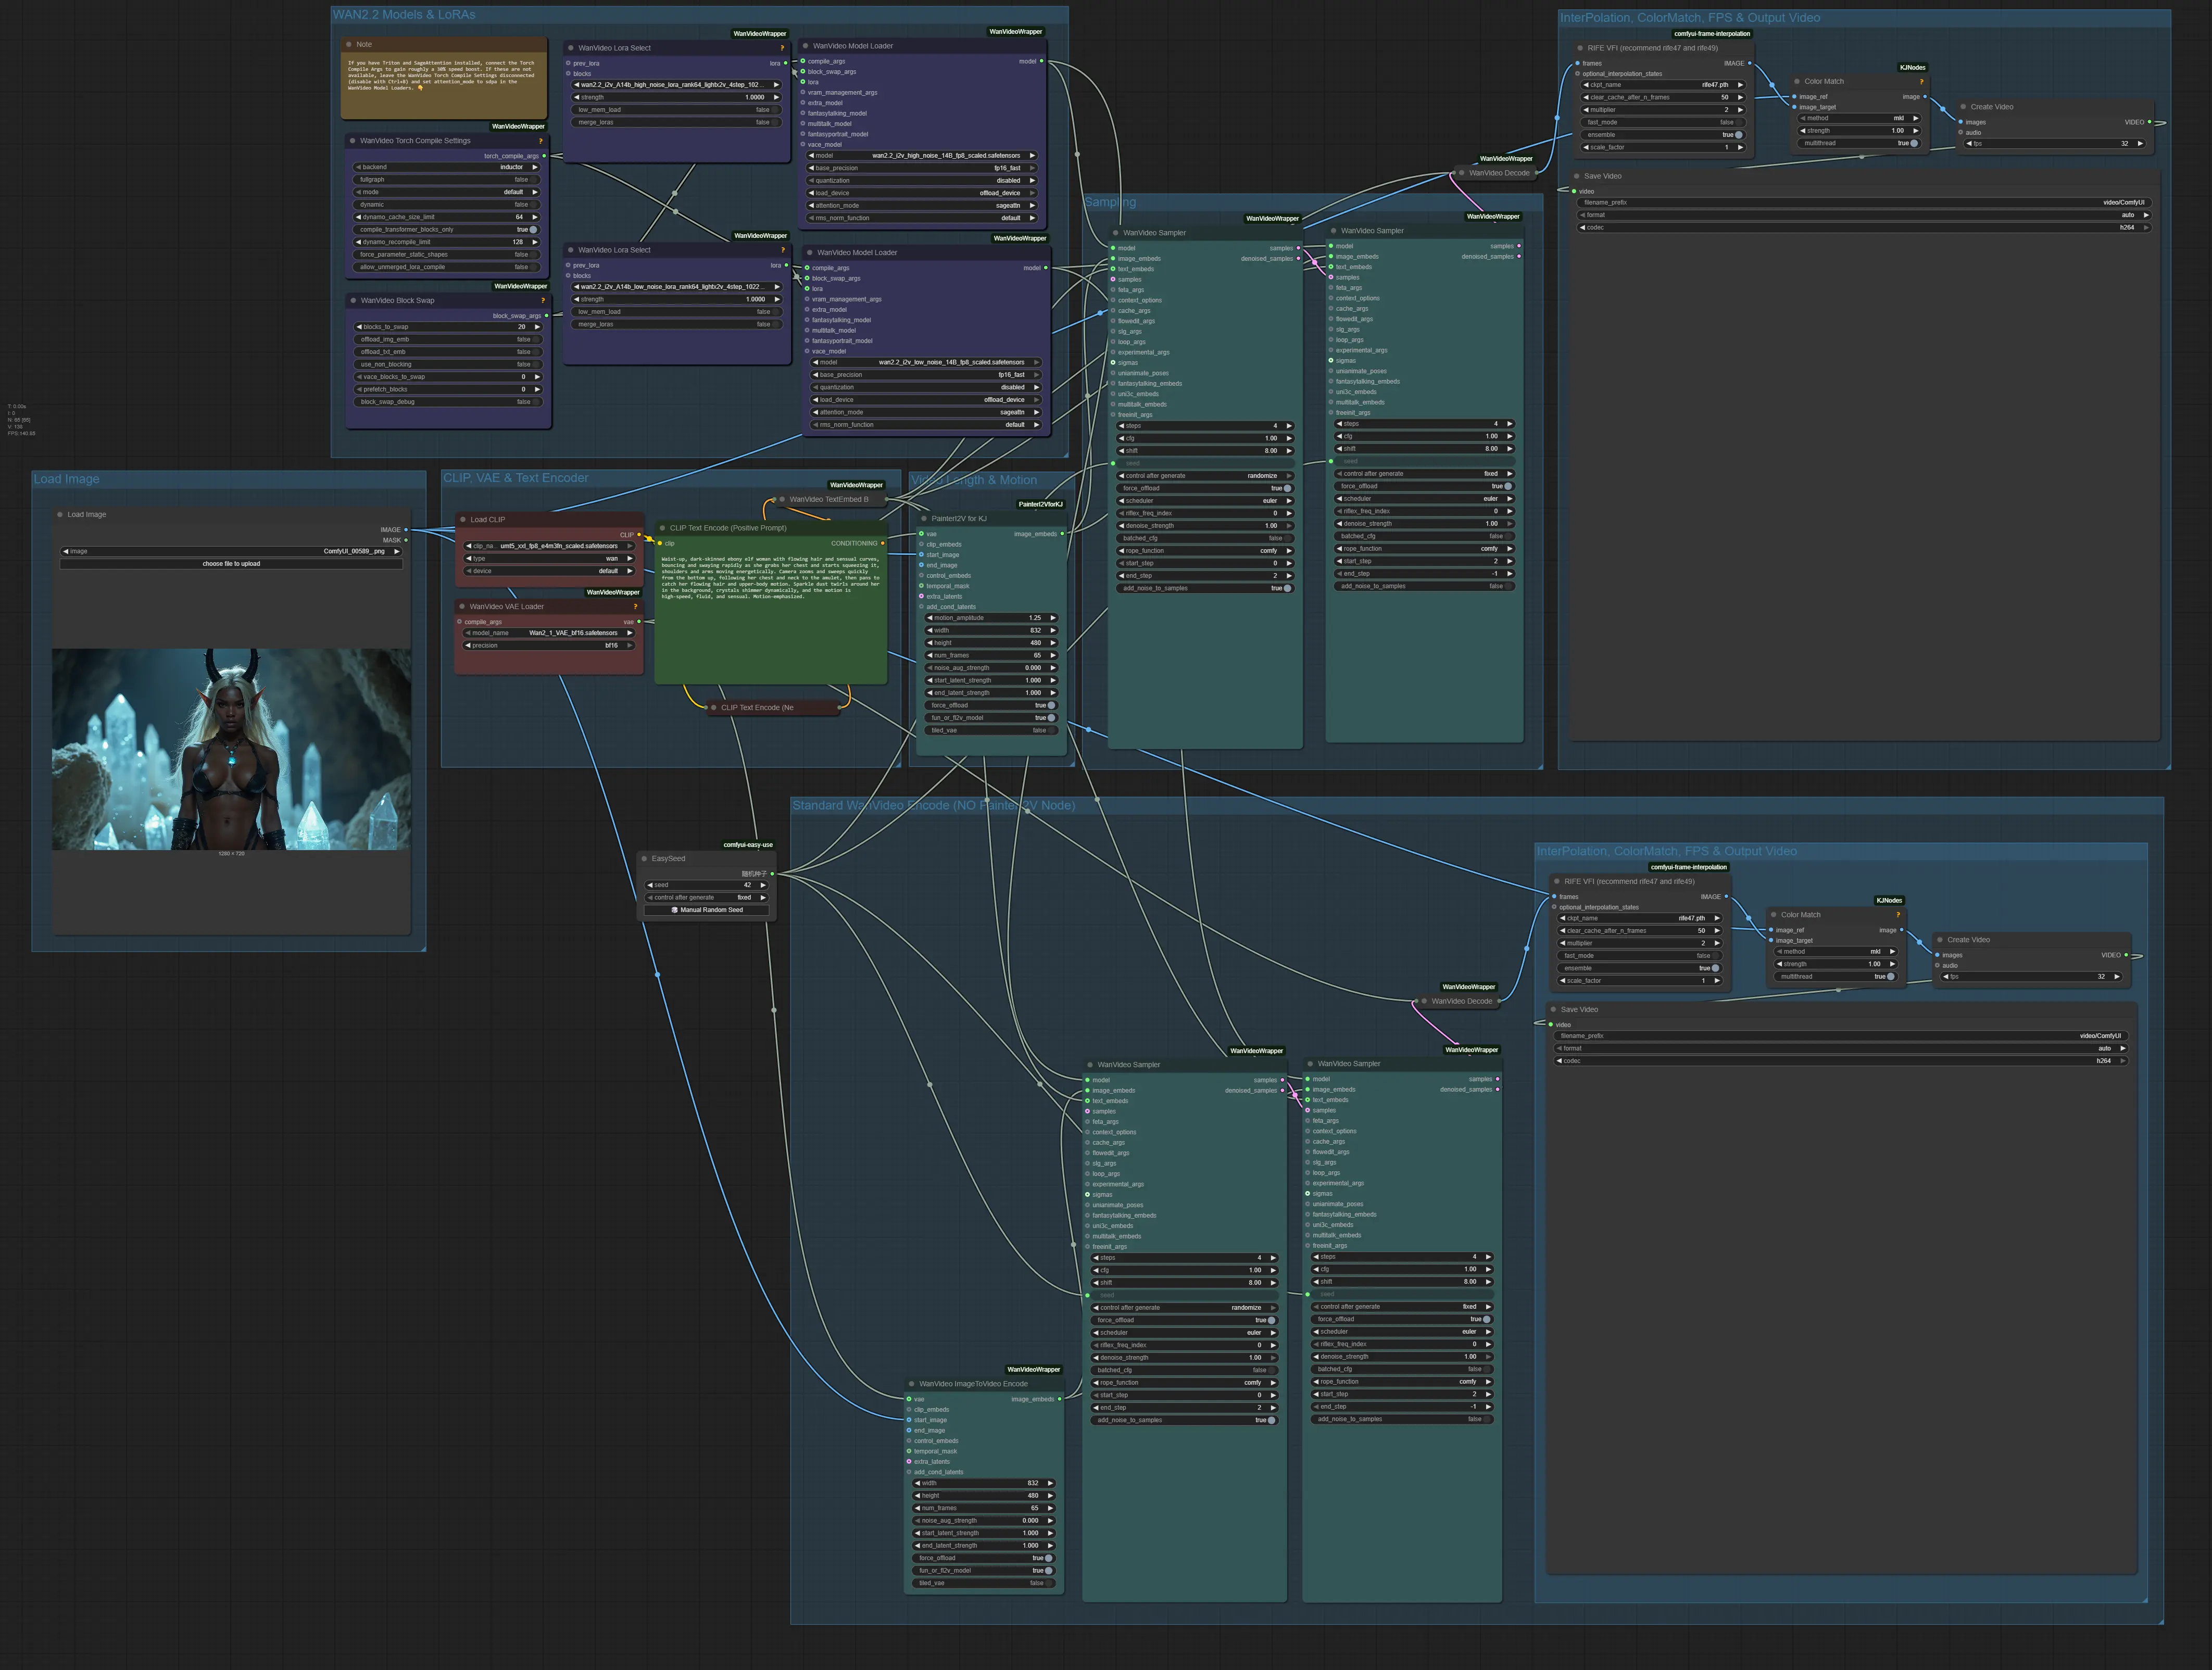Expand the collapsed WanVideo TextEmbed B node
Viewport: 2212px width, 1670px height.
782,499
